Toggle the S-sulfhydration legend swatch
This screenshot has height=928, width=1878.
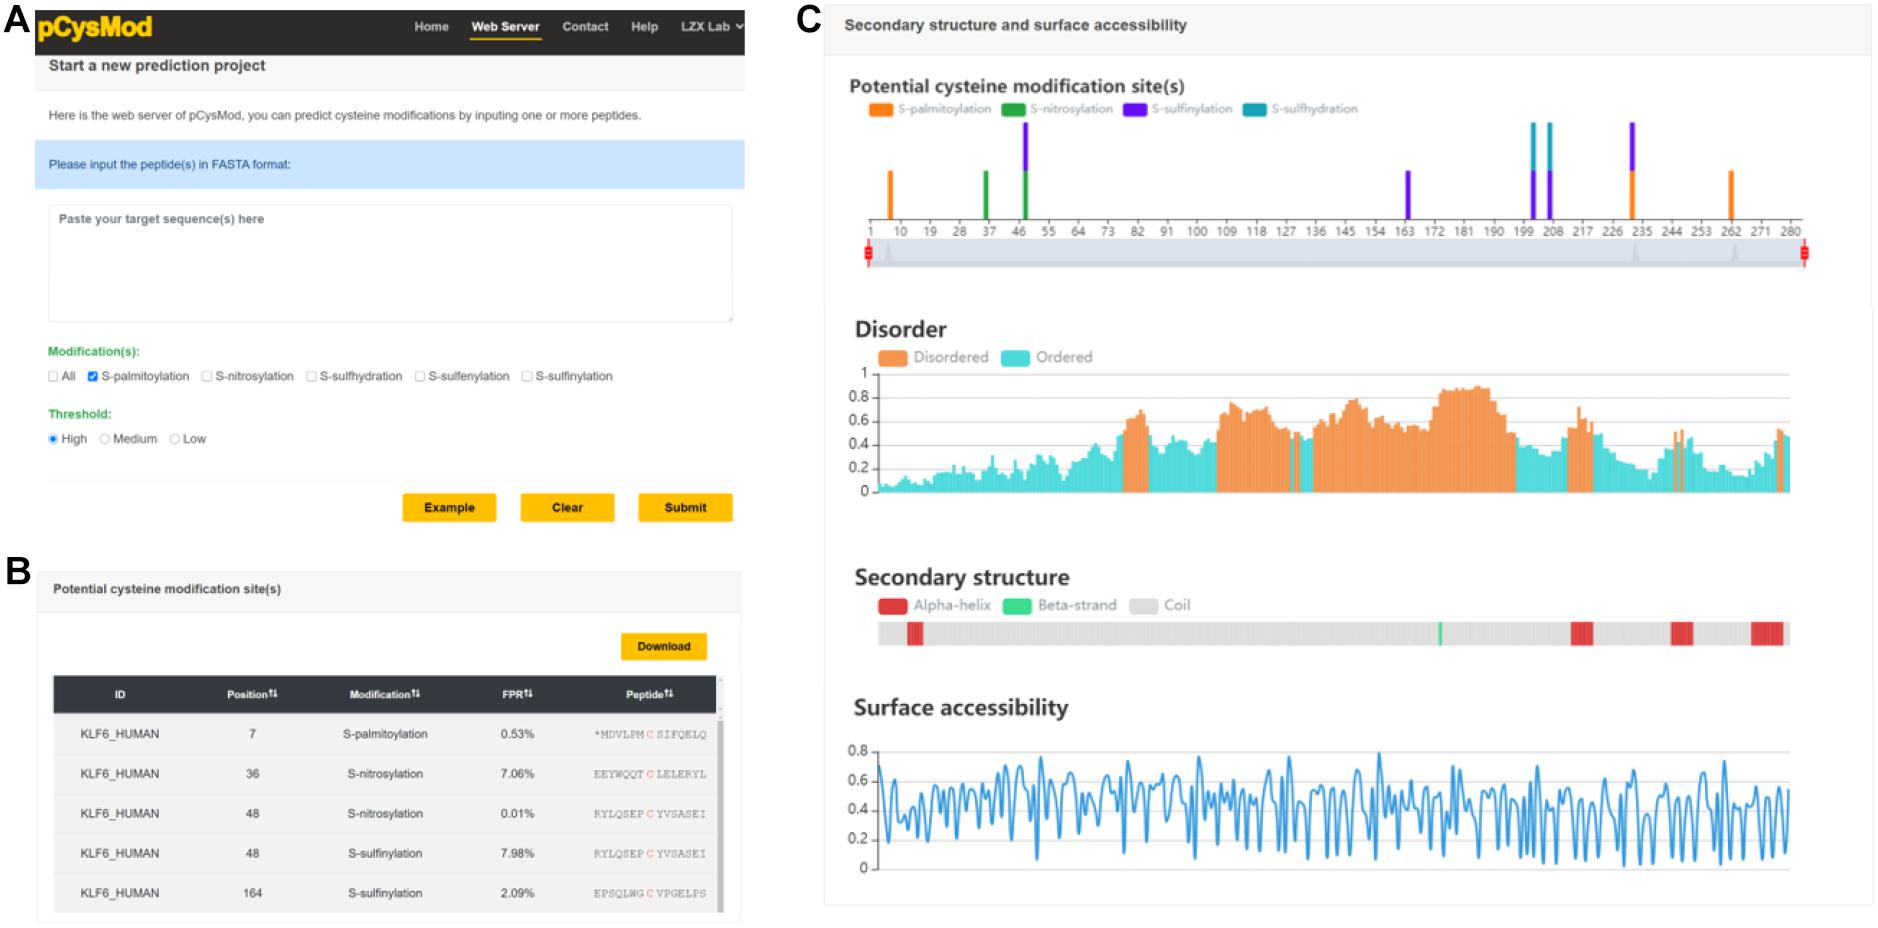tap(1254, 109)
